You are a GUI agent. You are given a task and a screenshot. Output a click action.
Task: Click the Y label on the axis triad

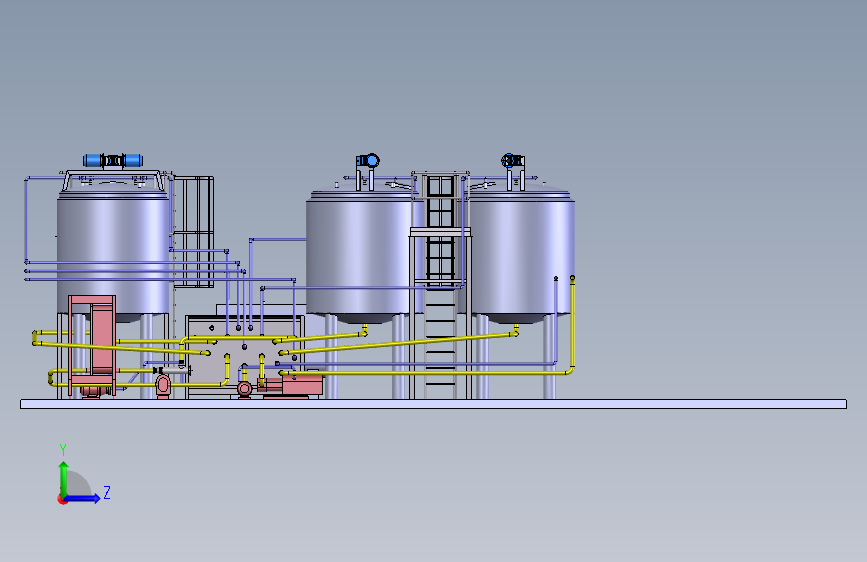tap(63, 450)
